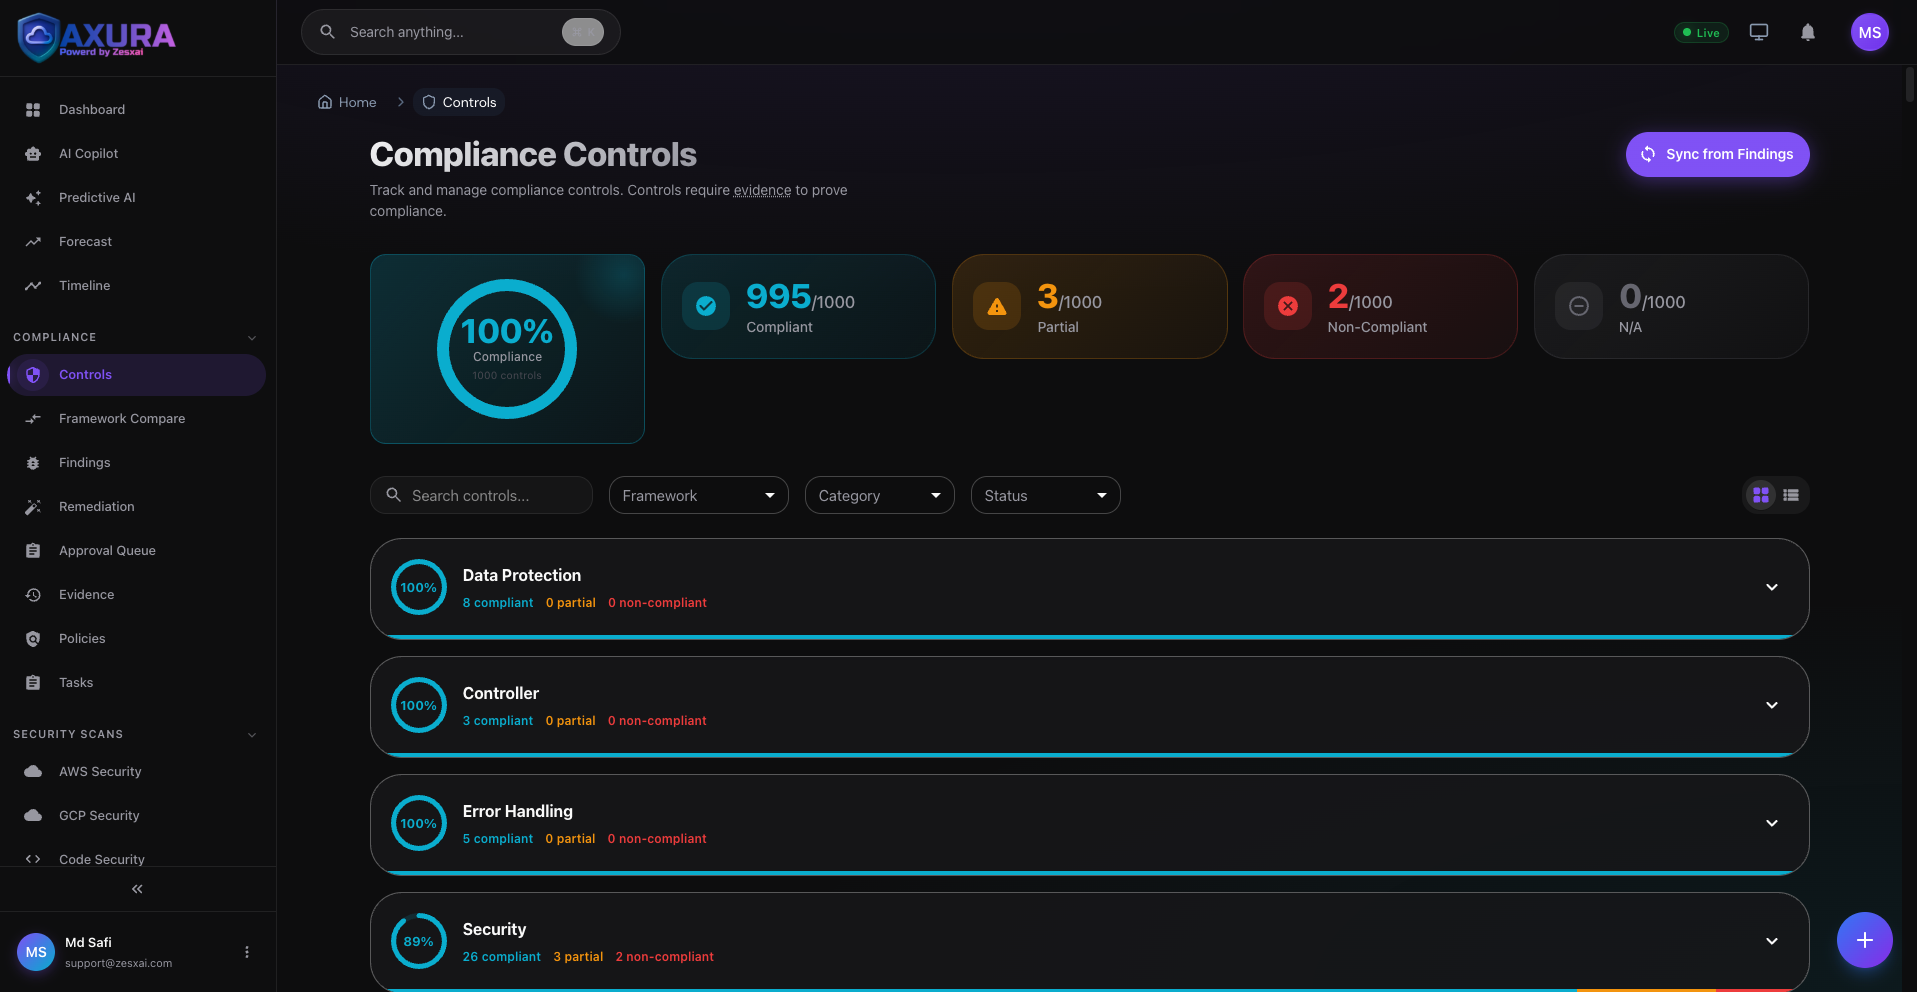
Task: Collapse the sidebar with double chevron
Action: [x=137, y=889]
